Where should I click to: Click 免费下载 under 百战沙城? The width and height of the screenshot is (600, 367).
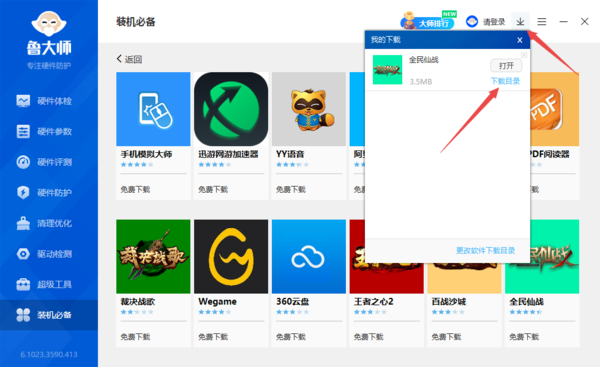tap(446, 337)
